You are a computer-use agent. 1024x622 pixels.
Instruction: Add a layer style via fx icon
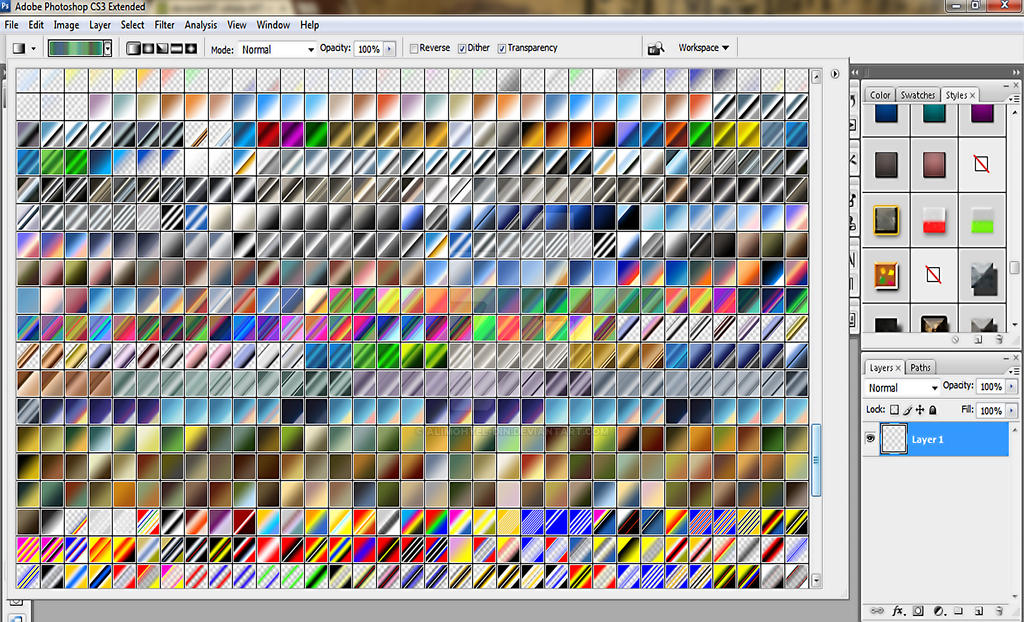pos(899,611)
